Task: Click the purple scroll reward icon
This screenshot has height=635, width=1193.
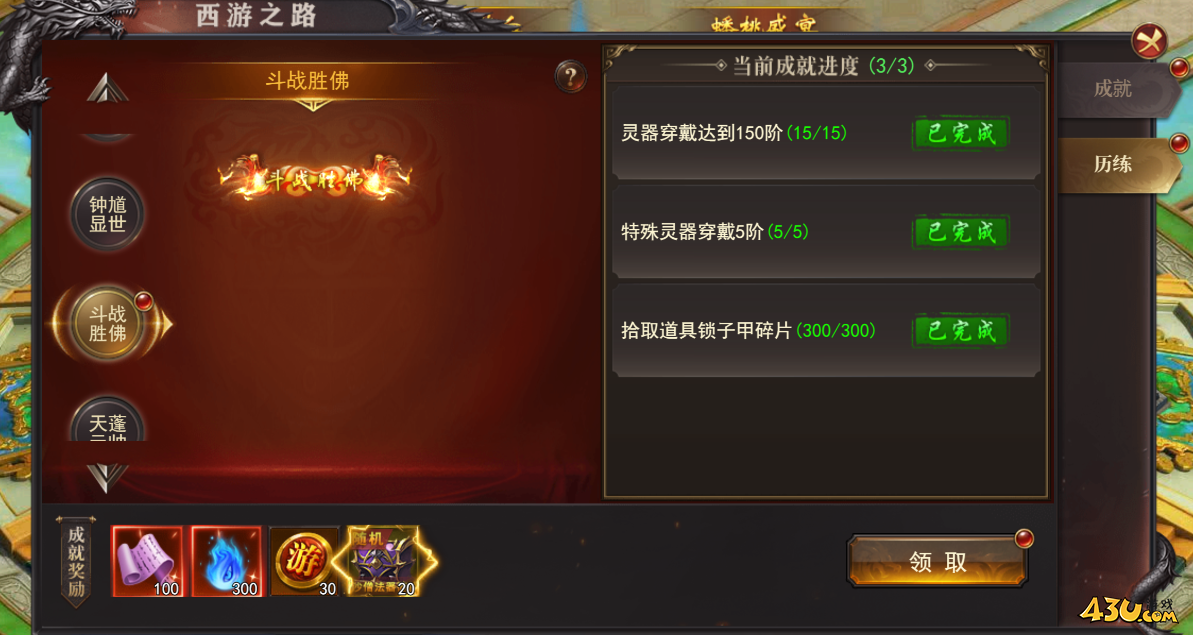Action: point(148,561)
